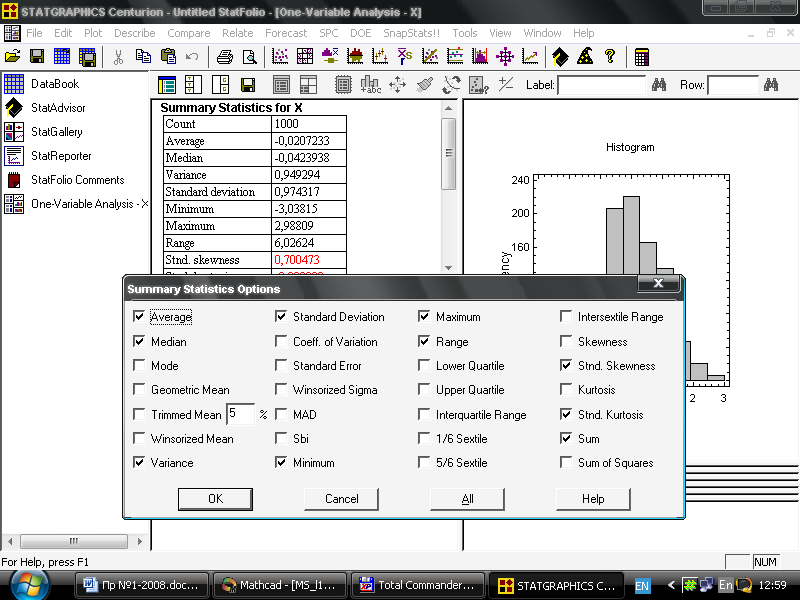Click OK in Summary Statistics Options
The height and width of the screenshot is (600, 800).
[x=215, y=499]
